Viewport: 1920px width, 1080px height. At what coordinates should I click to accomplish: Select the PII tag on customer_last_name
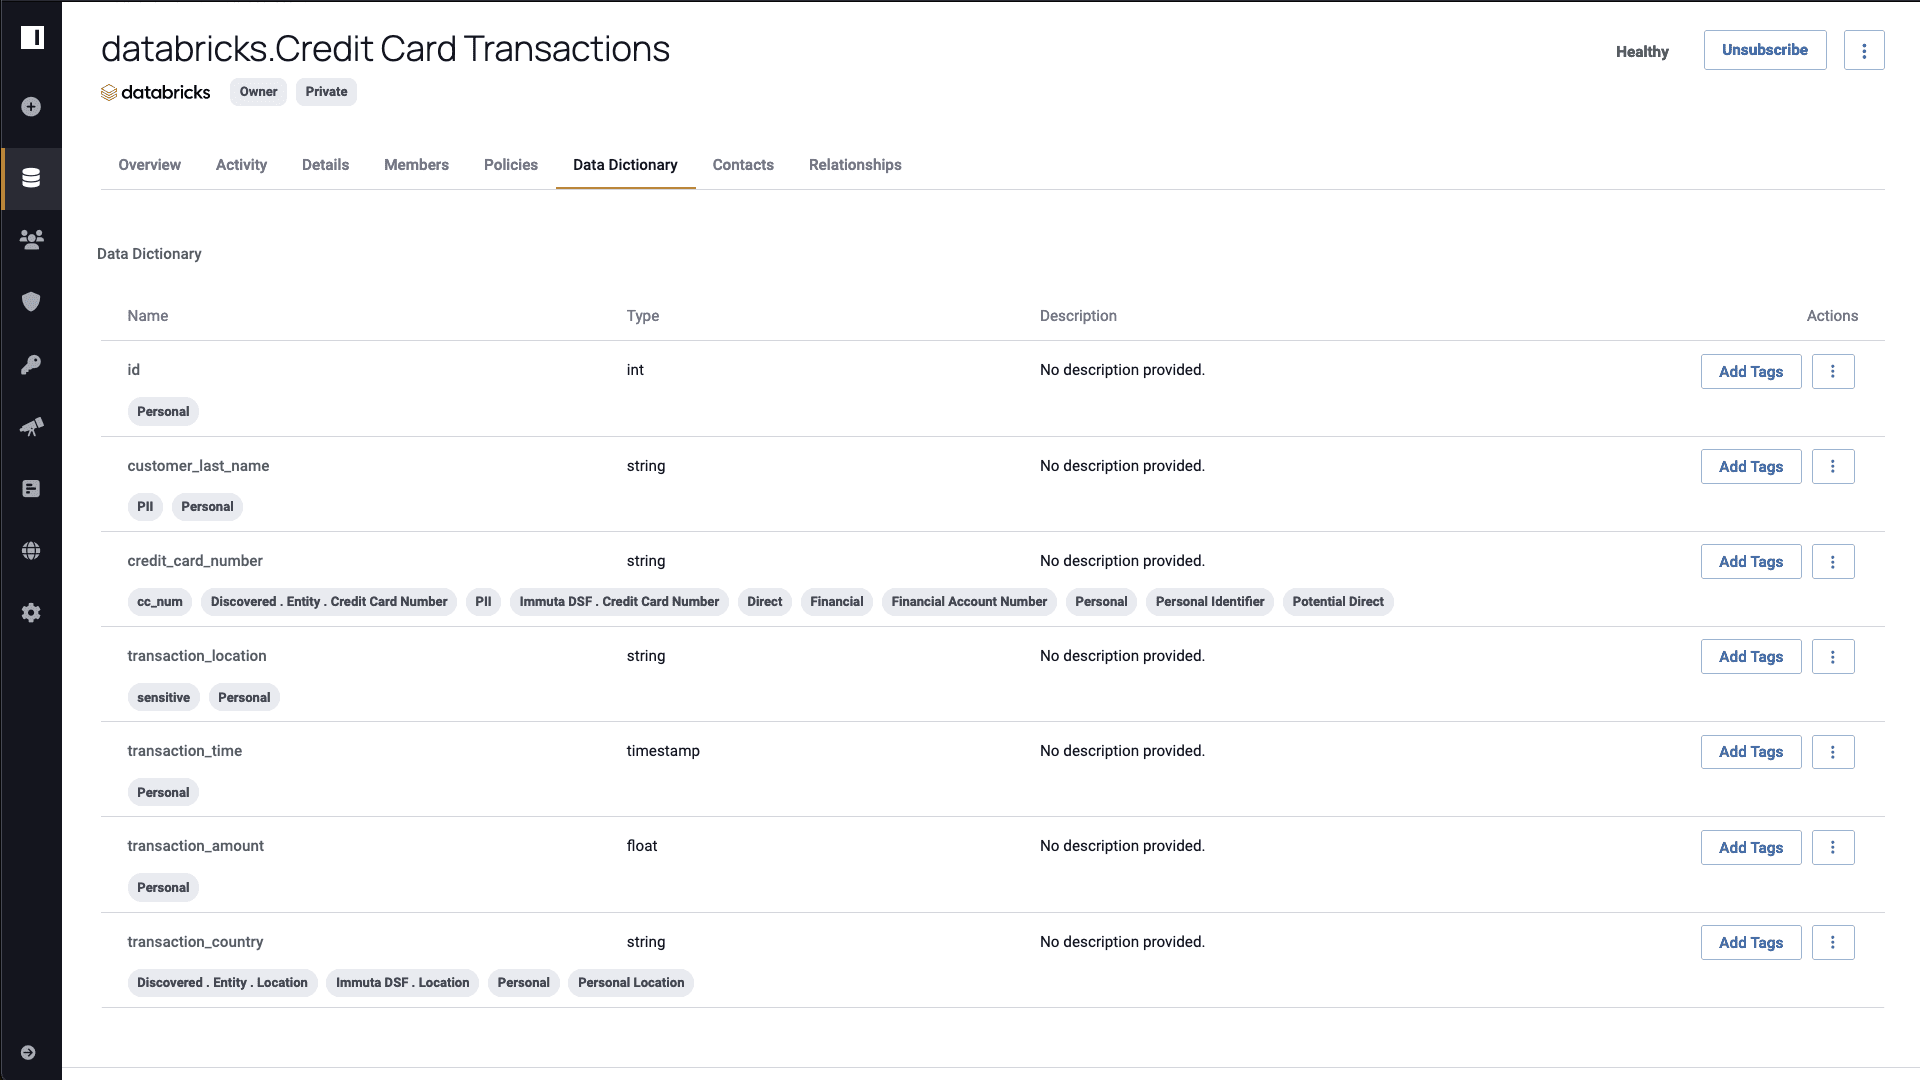(x=145, y=506)
